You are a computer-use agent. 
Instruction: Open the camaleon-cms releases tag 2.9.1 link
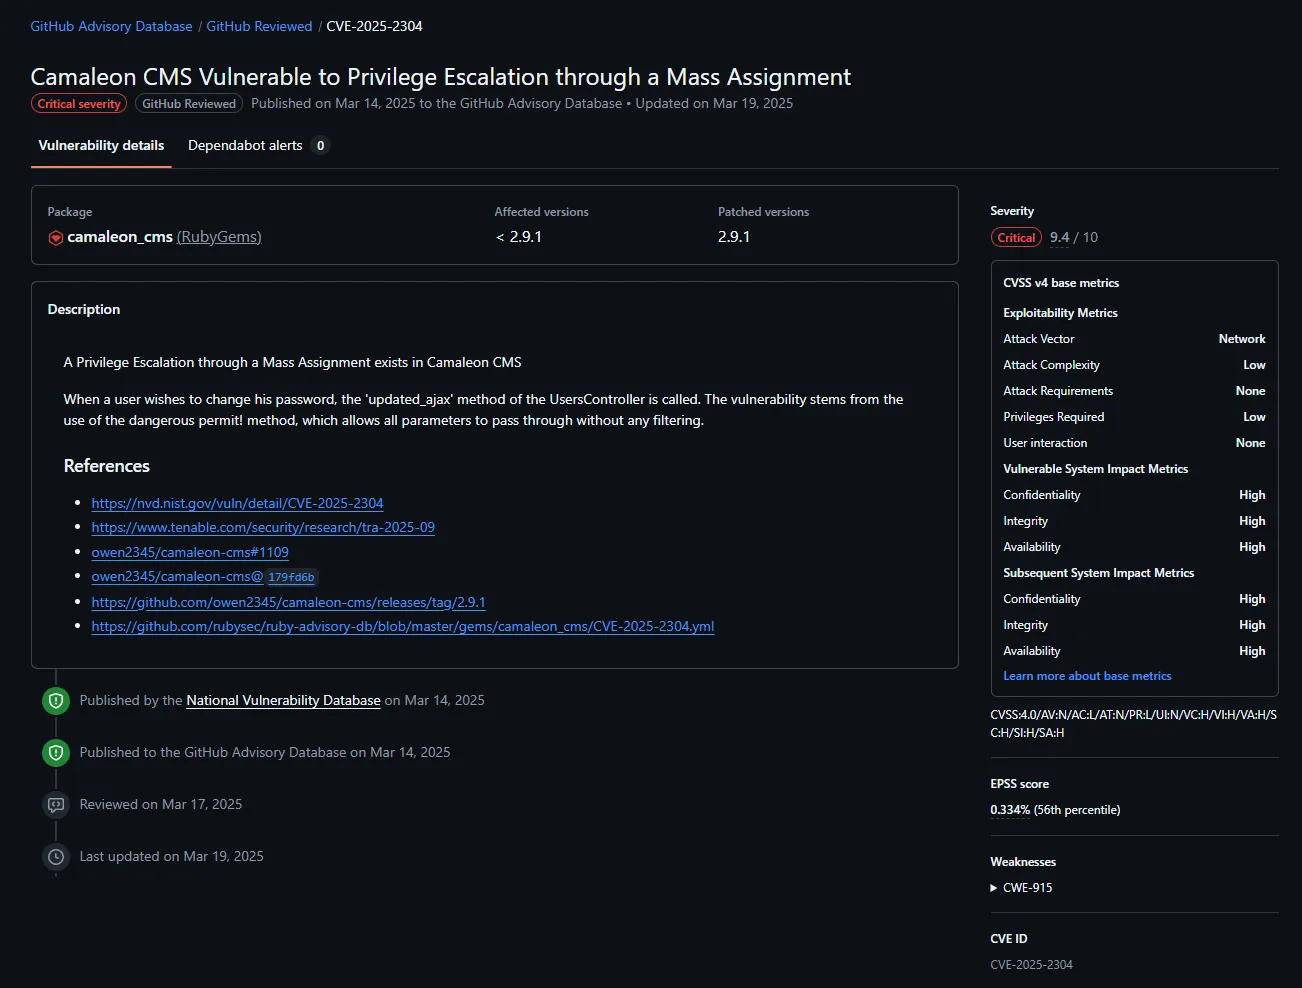click(288, 603)
